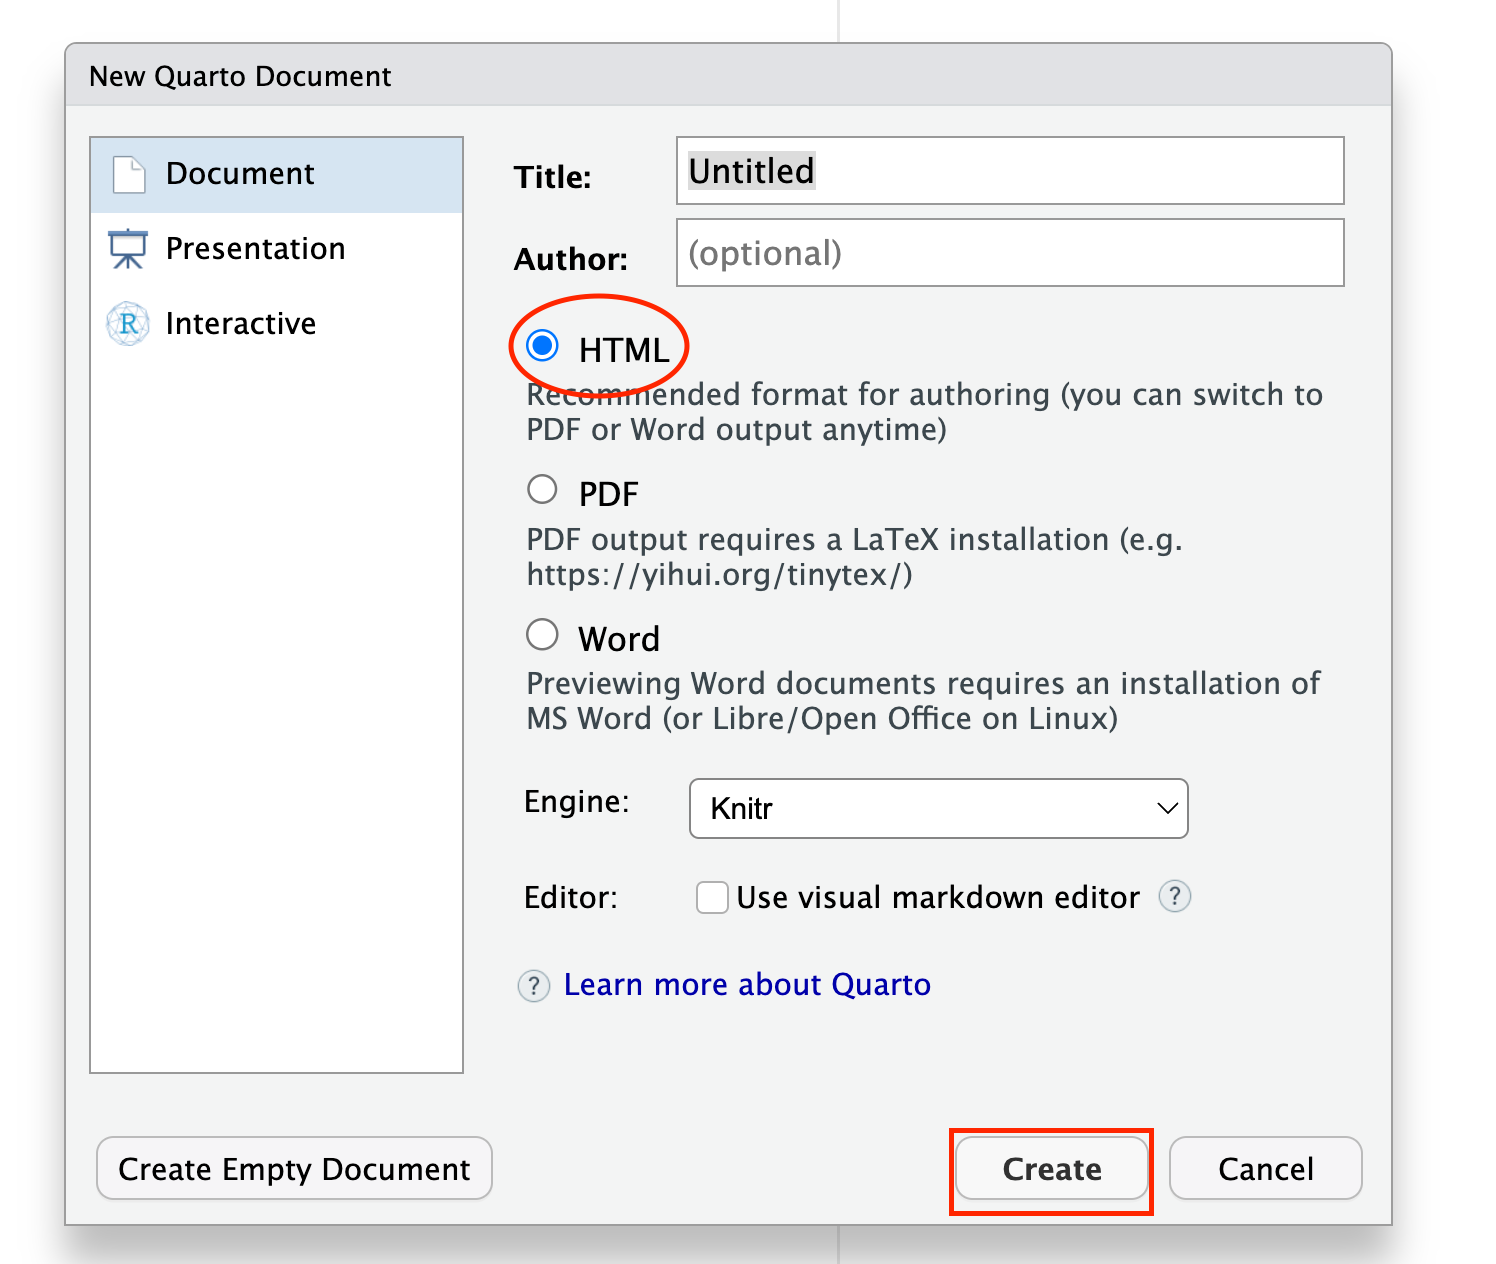Pick the Word output radio button
Image resolution: width=1496 pixels, height=1264 pixels.
(543, 635)
